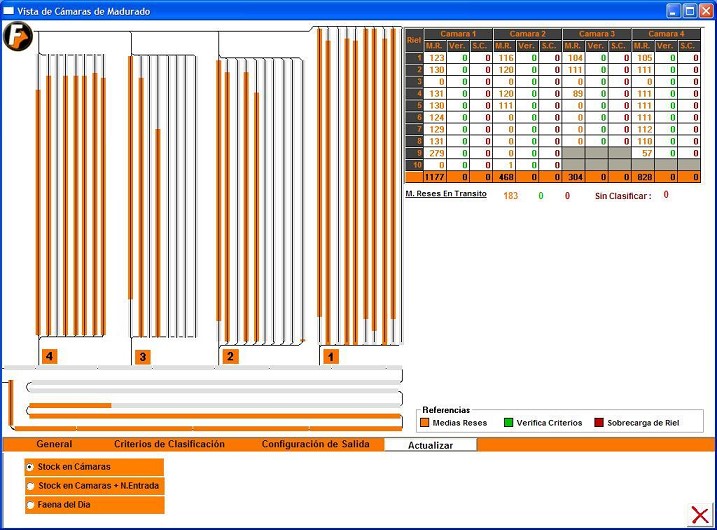Click the Camara 1 column header

[x=458, y=34]
